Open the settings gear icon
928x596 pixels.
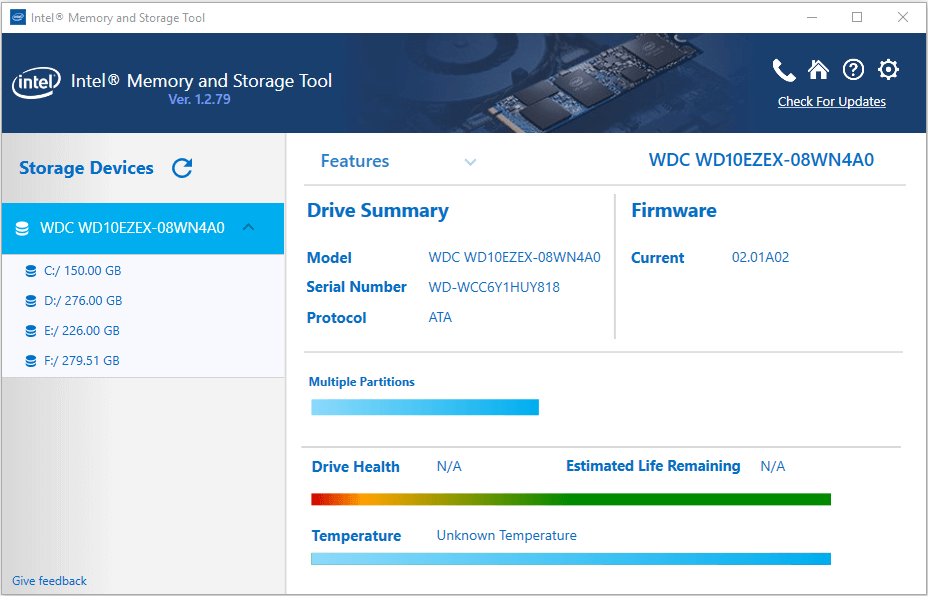pyautogui.click(x=888, y=70)
